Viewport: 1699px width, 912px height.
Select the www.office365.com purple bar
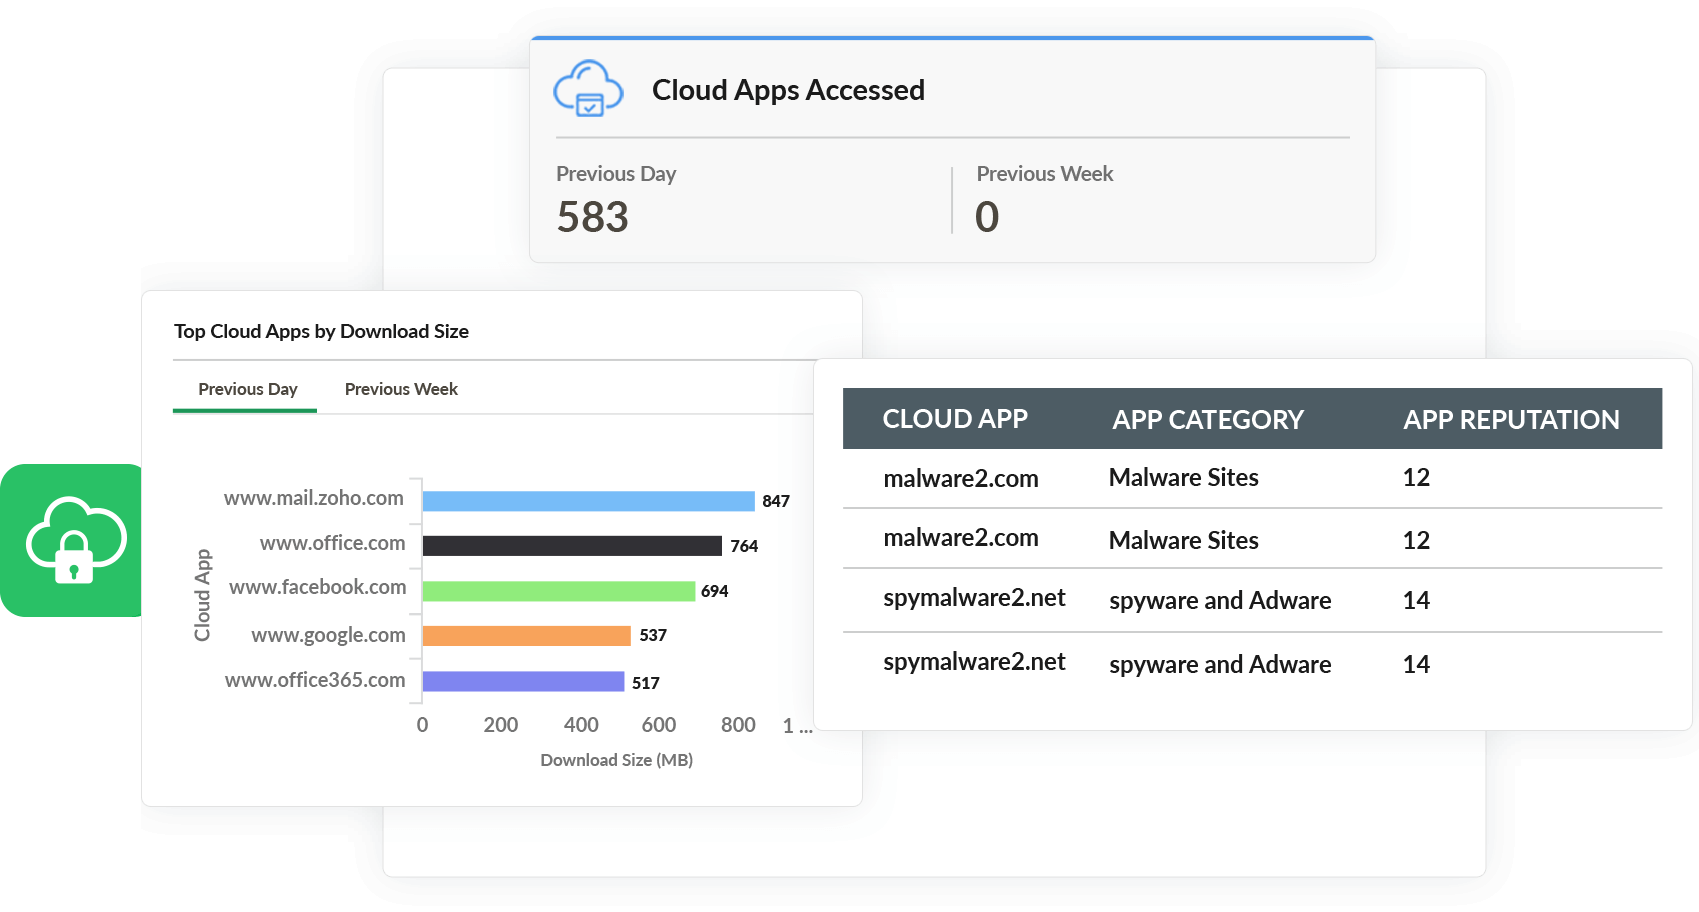[x=524, y=681]
